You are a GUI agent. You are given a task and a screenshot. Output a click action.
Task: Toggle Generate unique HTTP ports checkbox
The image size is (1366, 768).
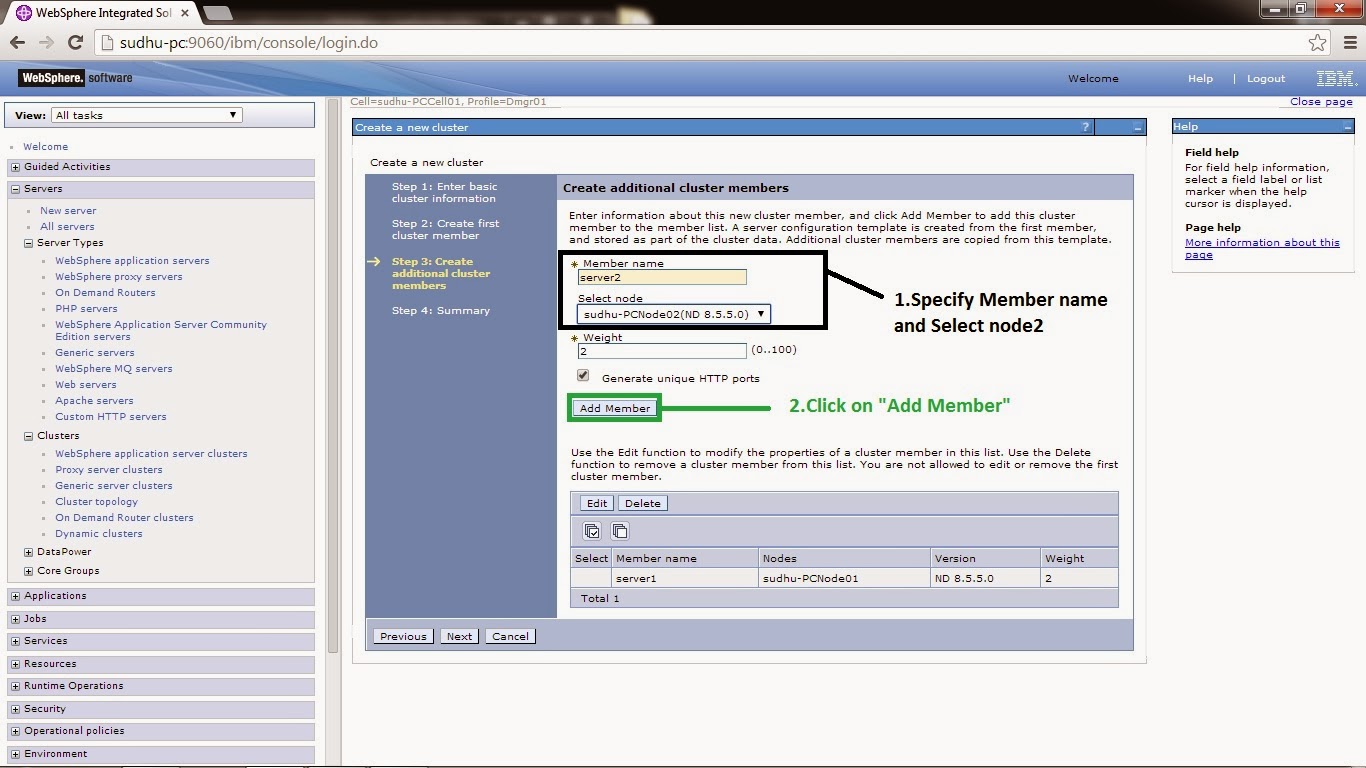(x=583, y=376)
